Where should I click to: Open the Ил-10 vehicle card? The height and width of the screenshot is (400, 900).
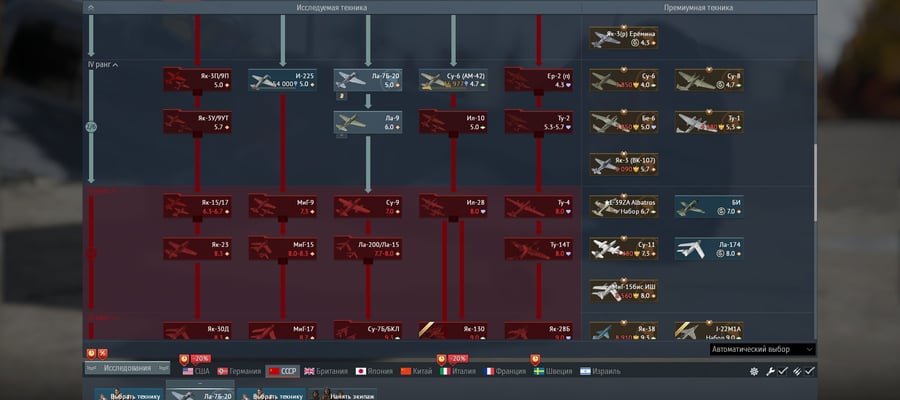pyautogui.click(x=453, y=122)
